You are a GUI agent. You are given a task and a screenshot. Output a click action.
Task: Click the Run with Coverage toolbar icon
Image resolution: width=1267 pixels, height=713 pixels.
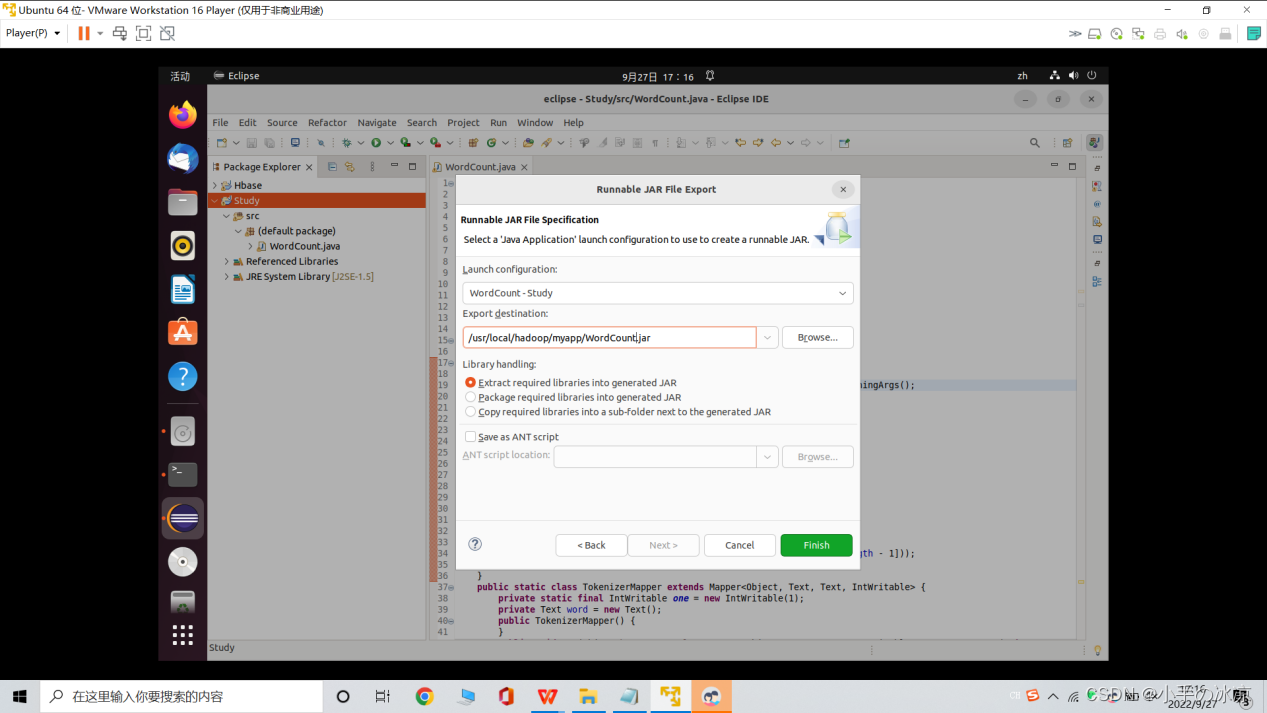405,143
